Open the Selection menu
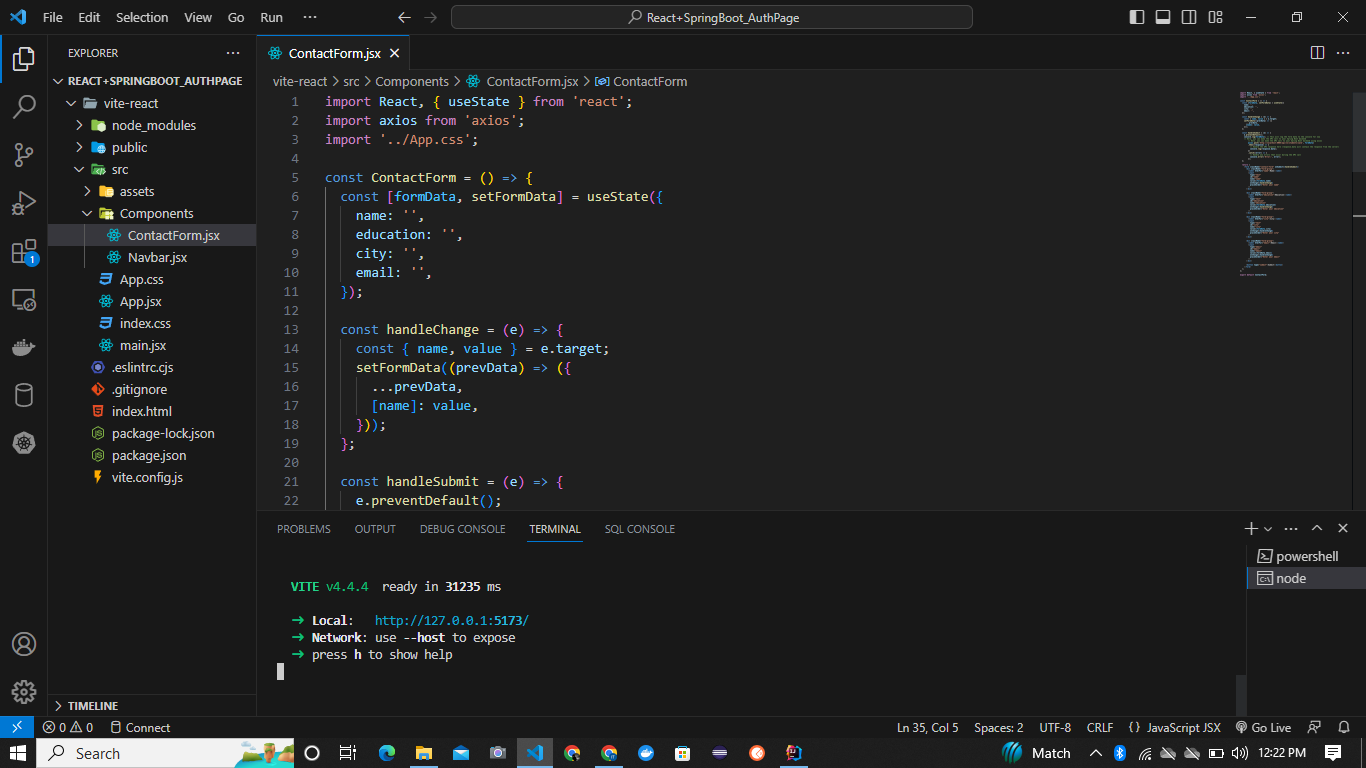This screenshot has width=1366, height=768. coord(142,17)
